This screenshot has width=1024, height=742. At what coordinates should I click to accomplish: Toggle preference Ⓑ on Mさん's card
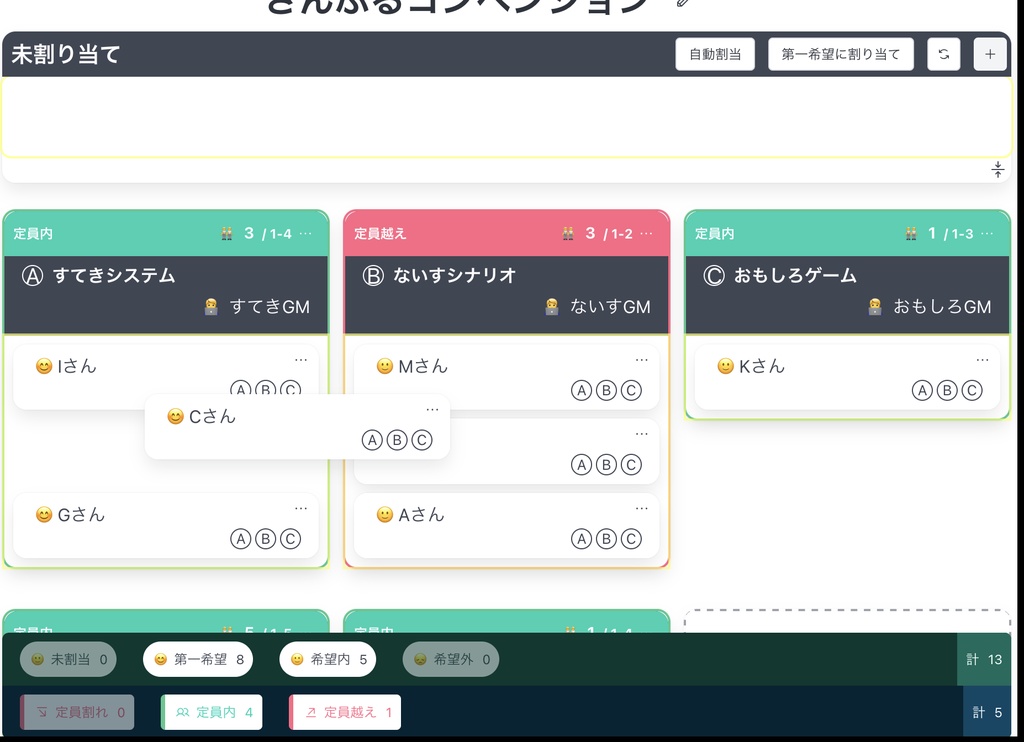tap(606, 391)
